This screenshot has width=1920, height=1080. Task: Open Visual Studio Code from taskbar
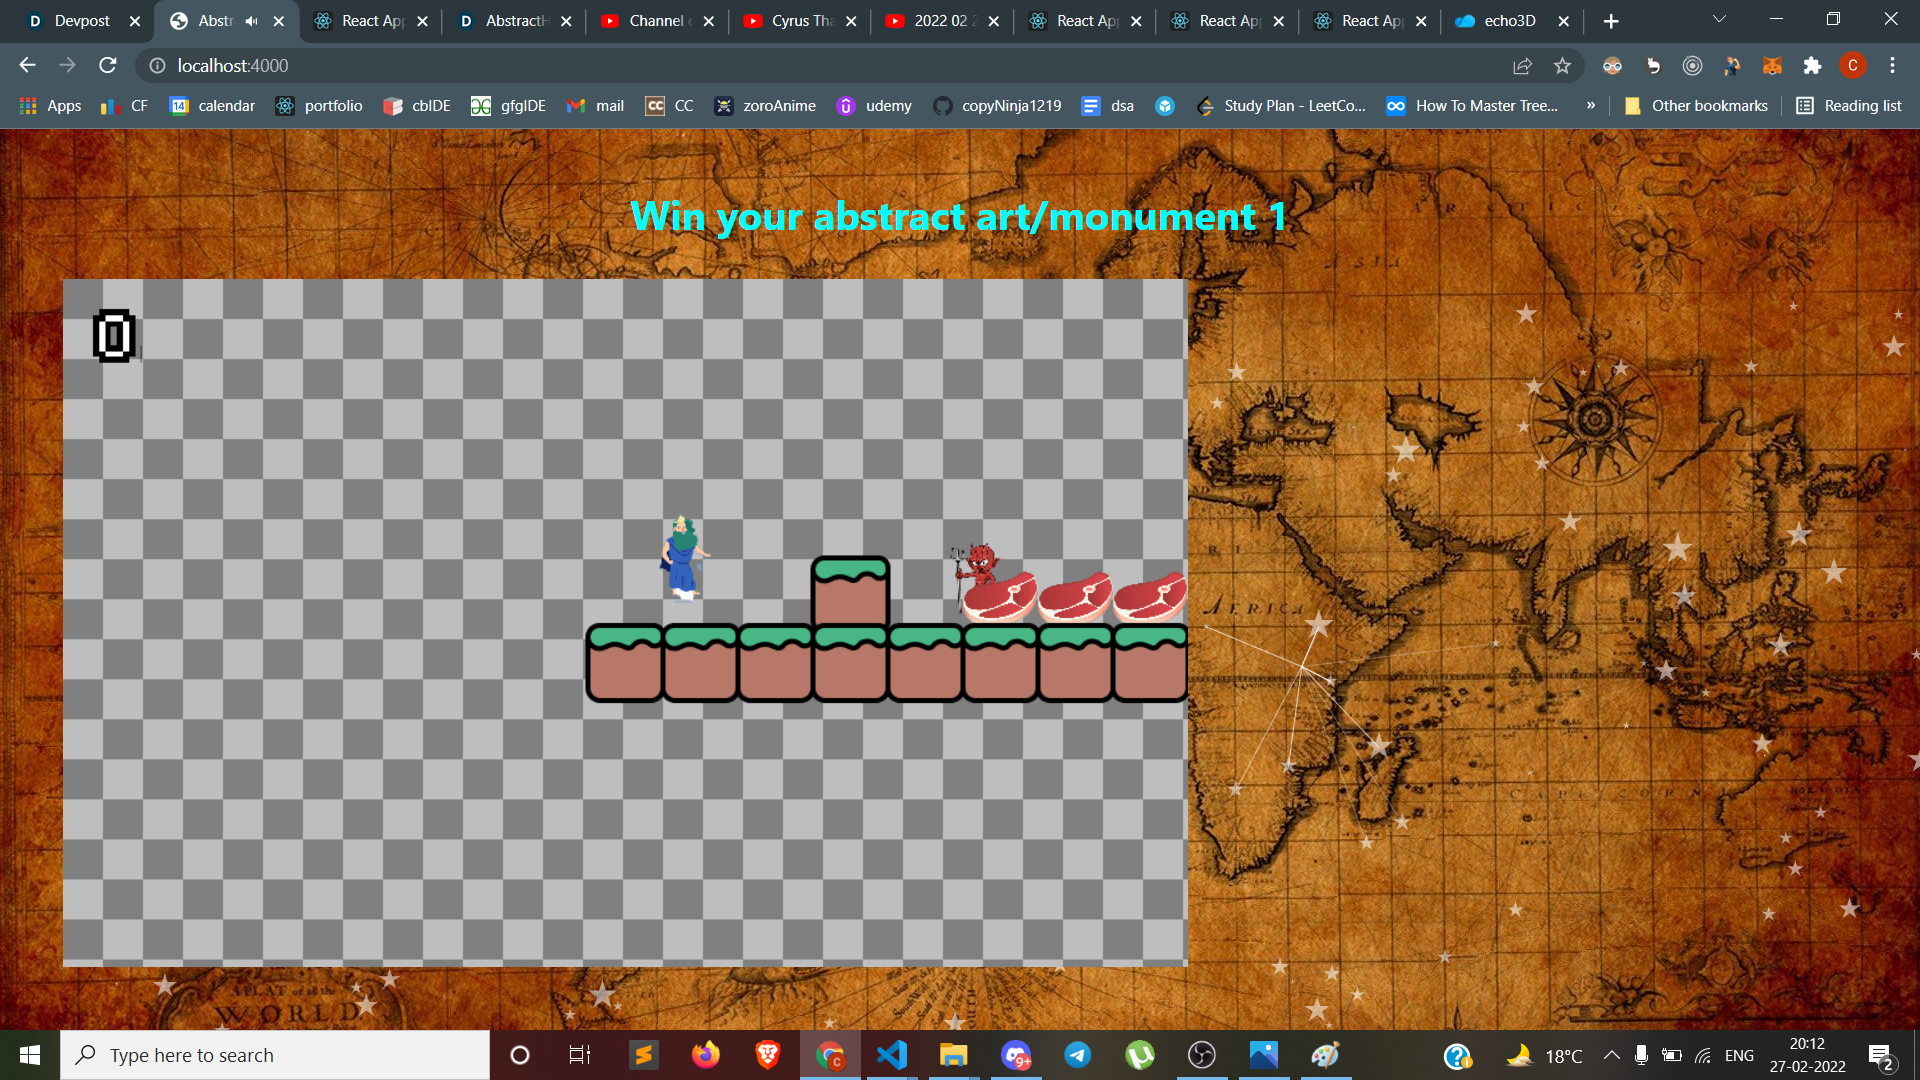coord(891,1055)
